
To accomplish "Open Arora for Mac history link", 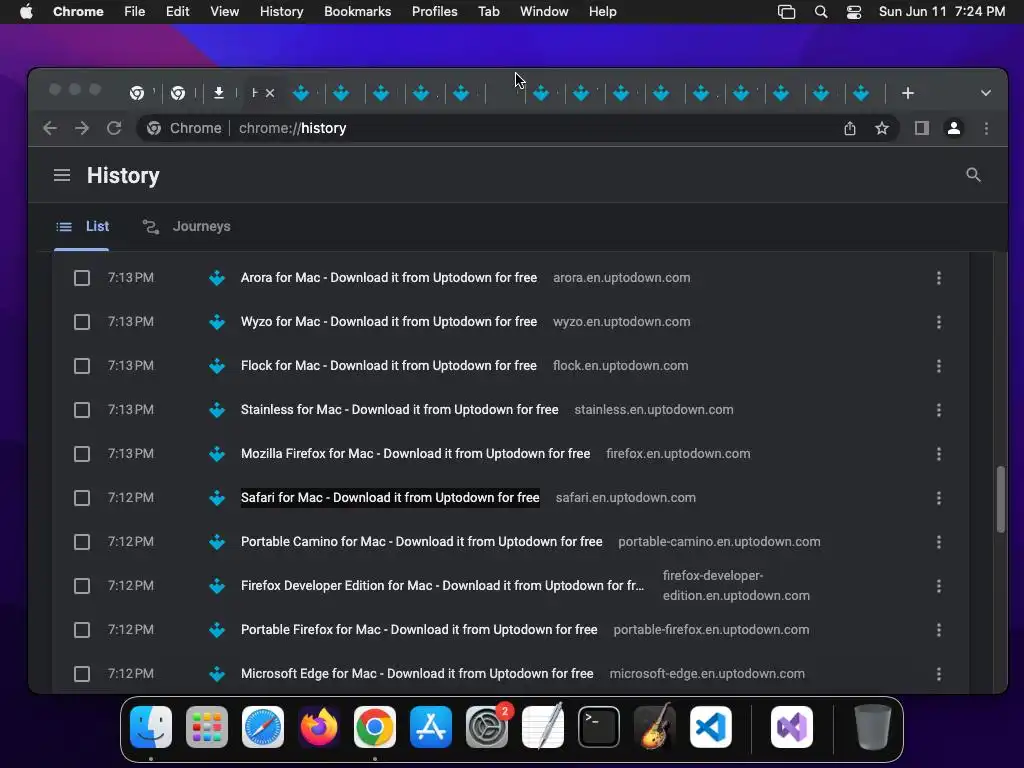I will (x=389, y=278).
